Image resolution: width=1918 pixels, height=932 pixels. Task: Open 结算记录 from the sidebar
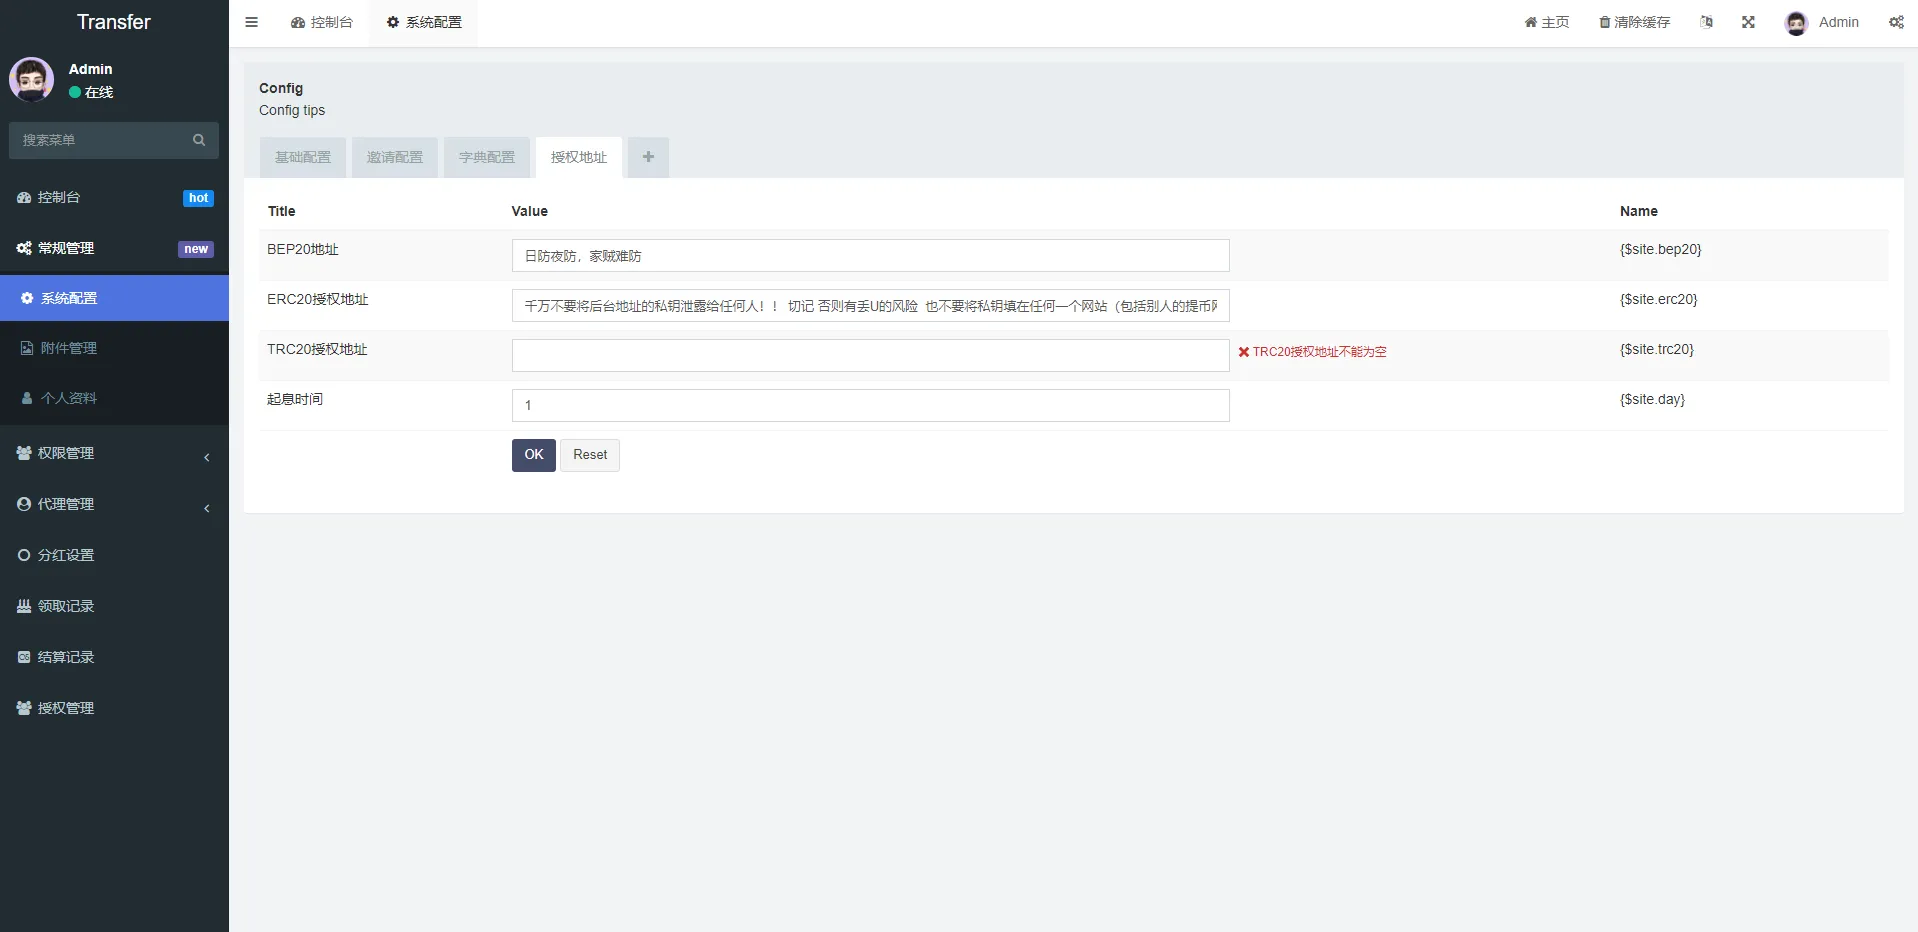click(65, 656)
